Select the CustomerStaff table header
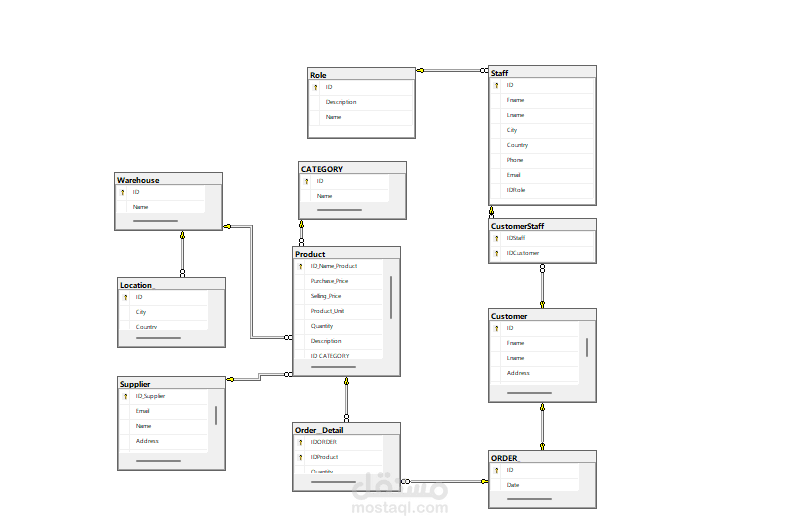Viewport: 801px width, 527px height. 542,226
